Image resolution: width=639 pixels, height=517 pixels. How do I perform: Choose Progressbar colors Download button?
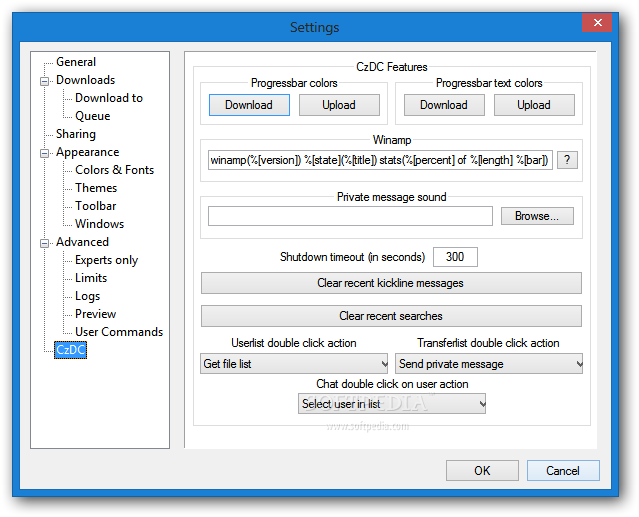[249, 105]
